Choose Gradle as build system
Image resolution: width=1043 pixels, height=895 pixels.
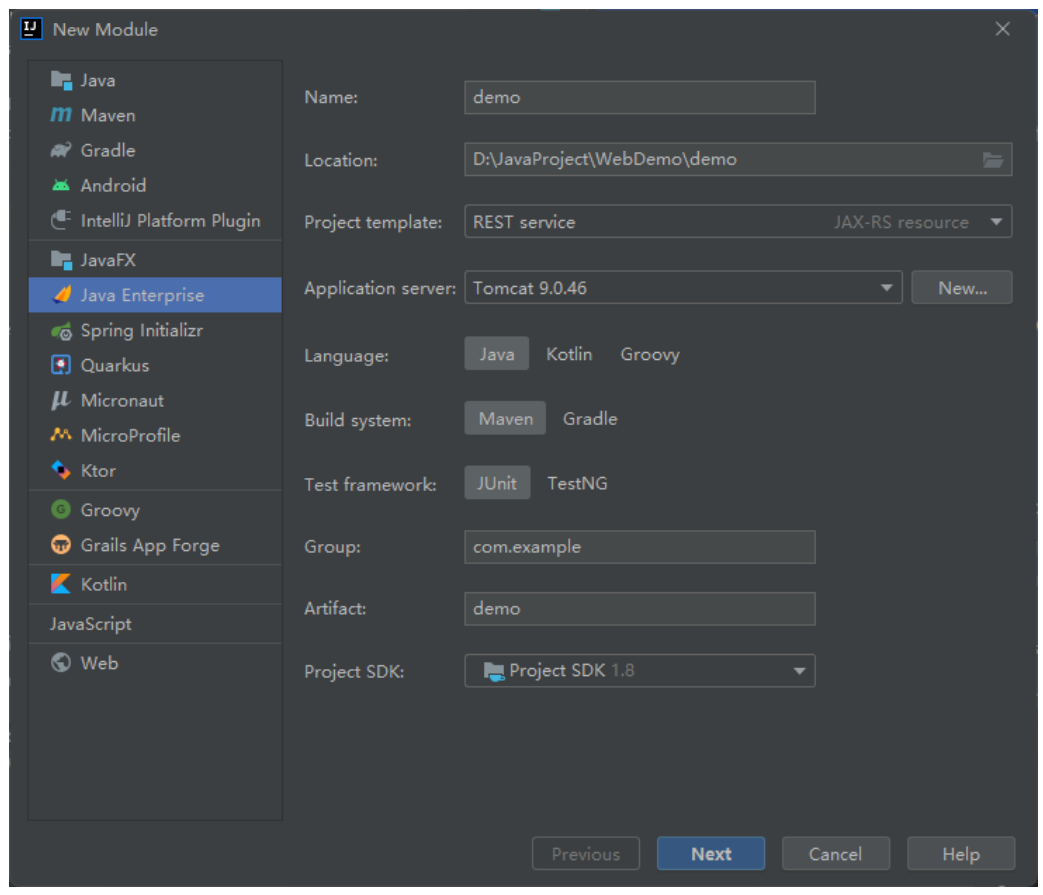tap(590, 419)
